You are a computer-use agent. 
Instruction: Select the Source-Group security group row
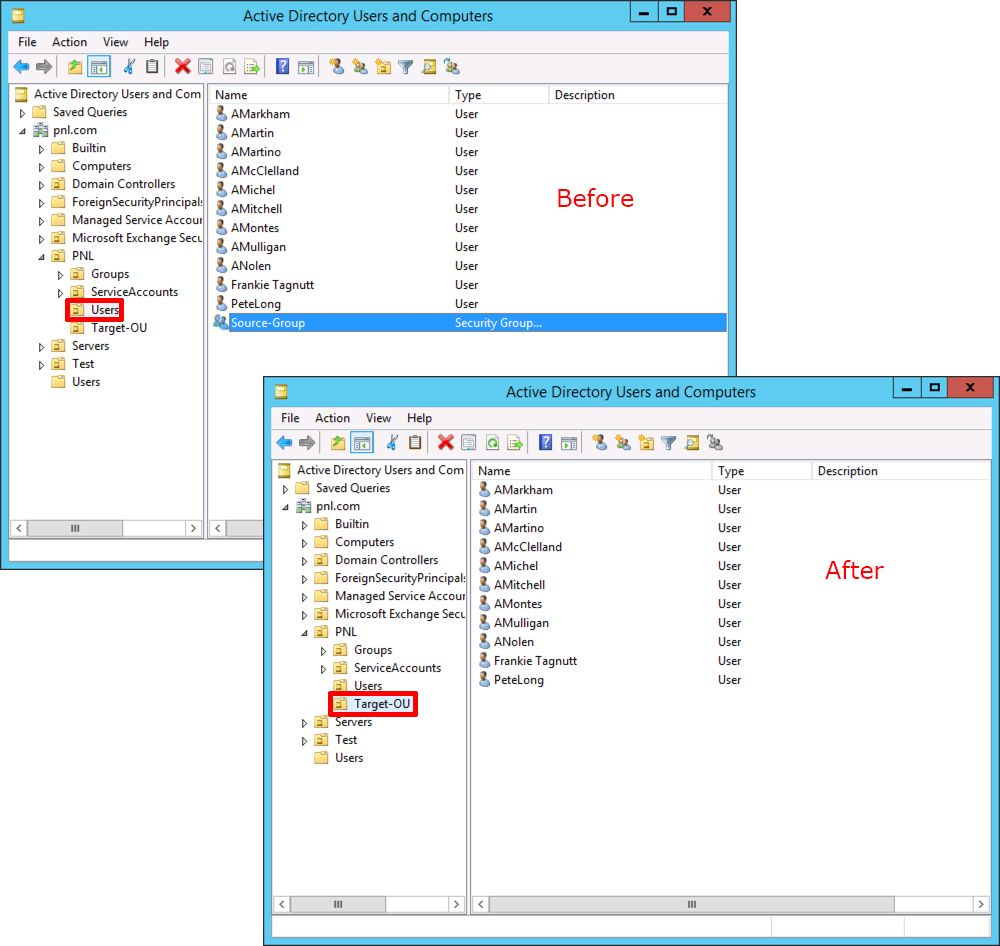(x=268, y=323)
